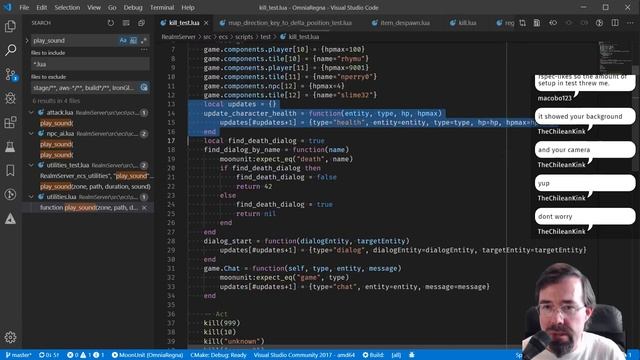Click the files to include field
The width and height of the screenshot is (640, 360).
point(90,64)
